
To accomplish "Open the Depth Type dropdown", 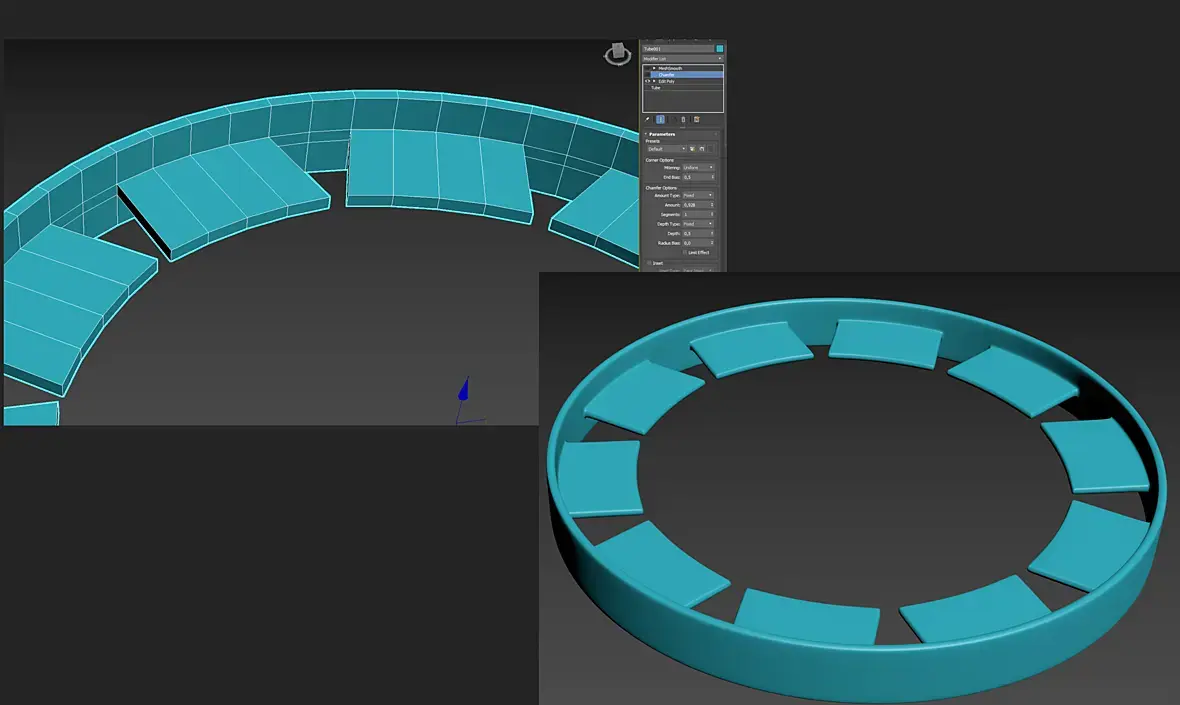I will [x=698, y=224].
